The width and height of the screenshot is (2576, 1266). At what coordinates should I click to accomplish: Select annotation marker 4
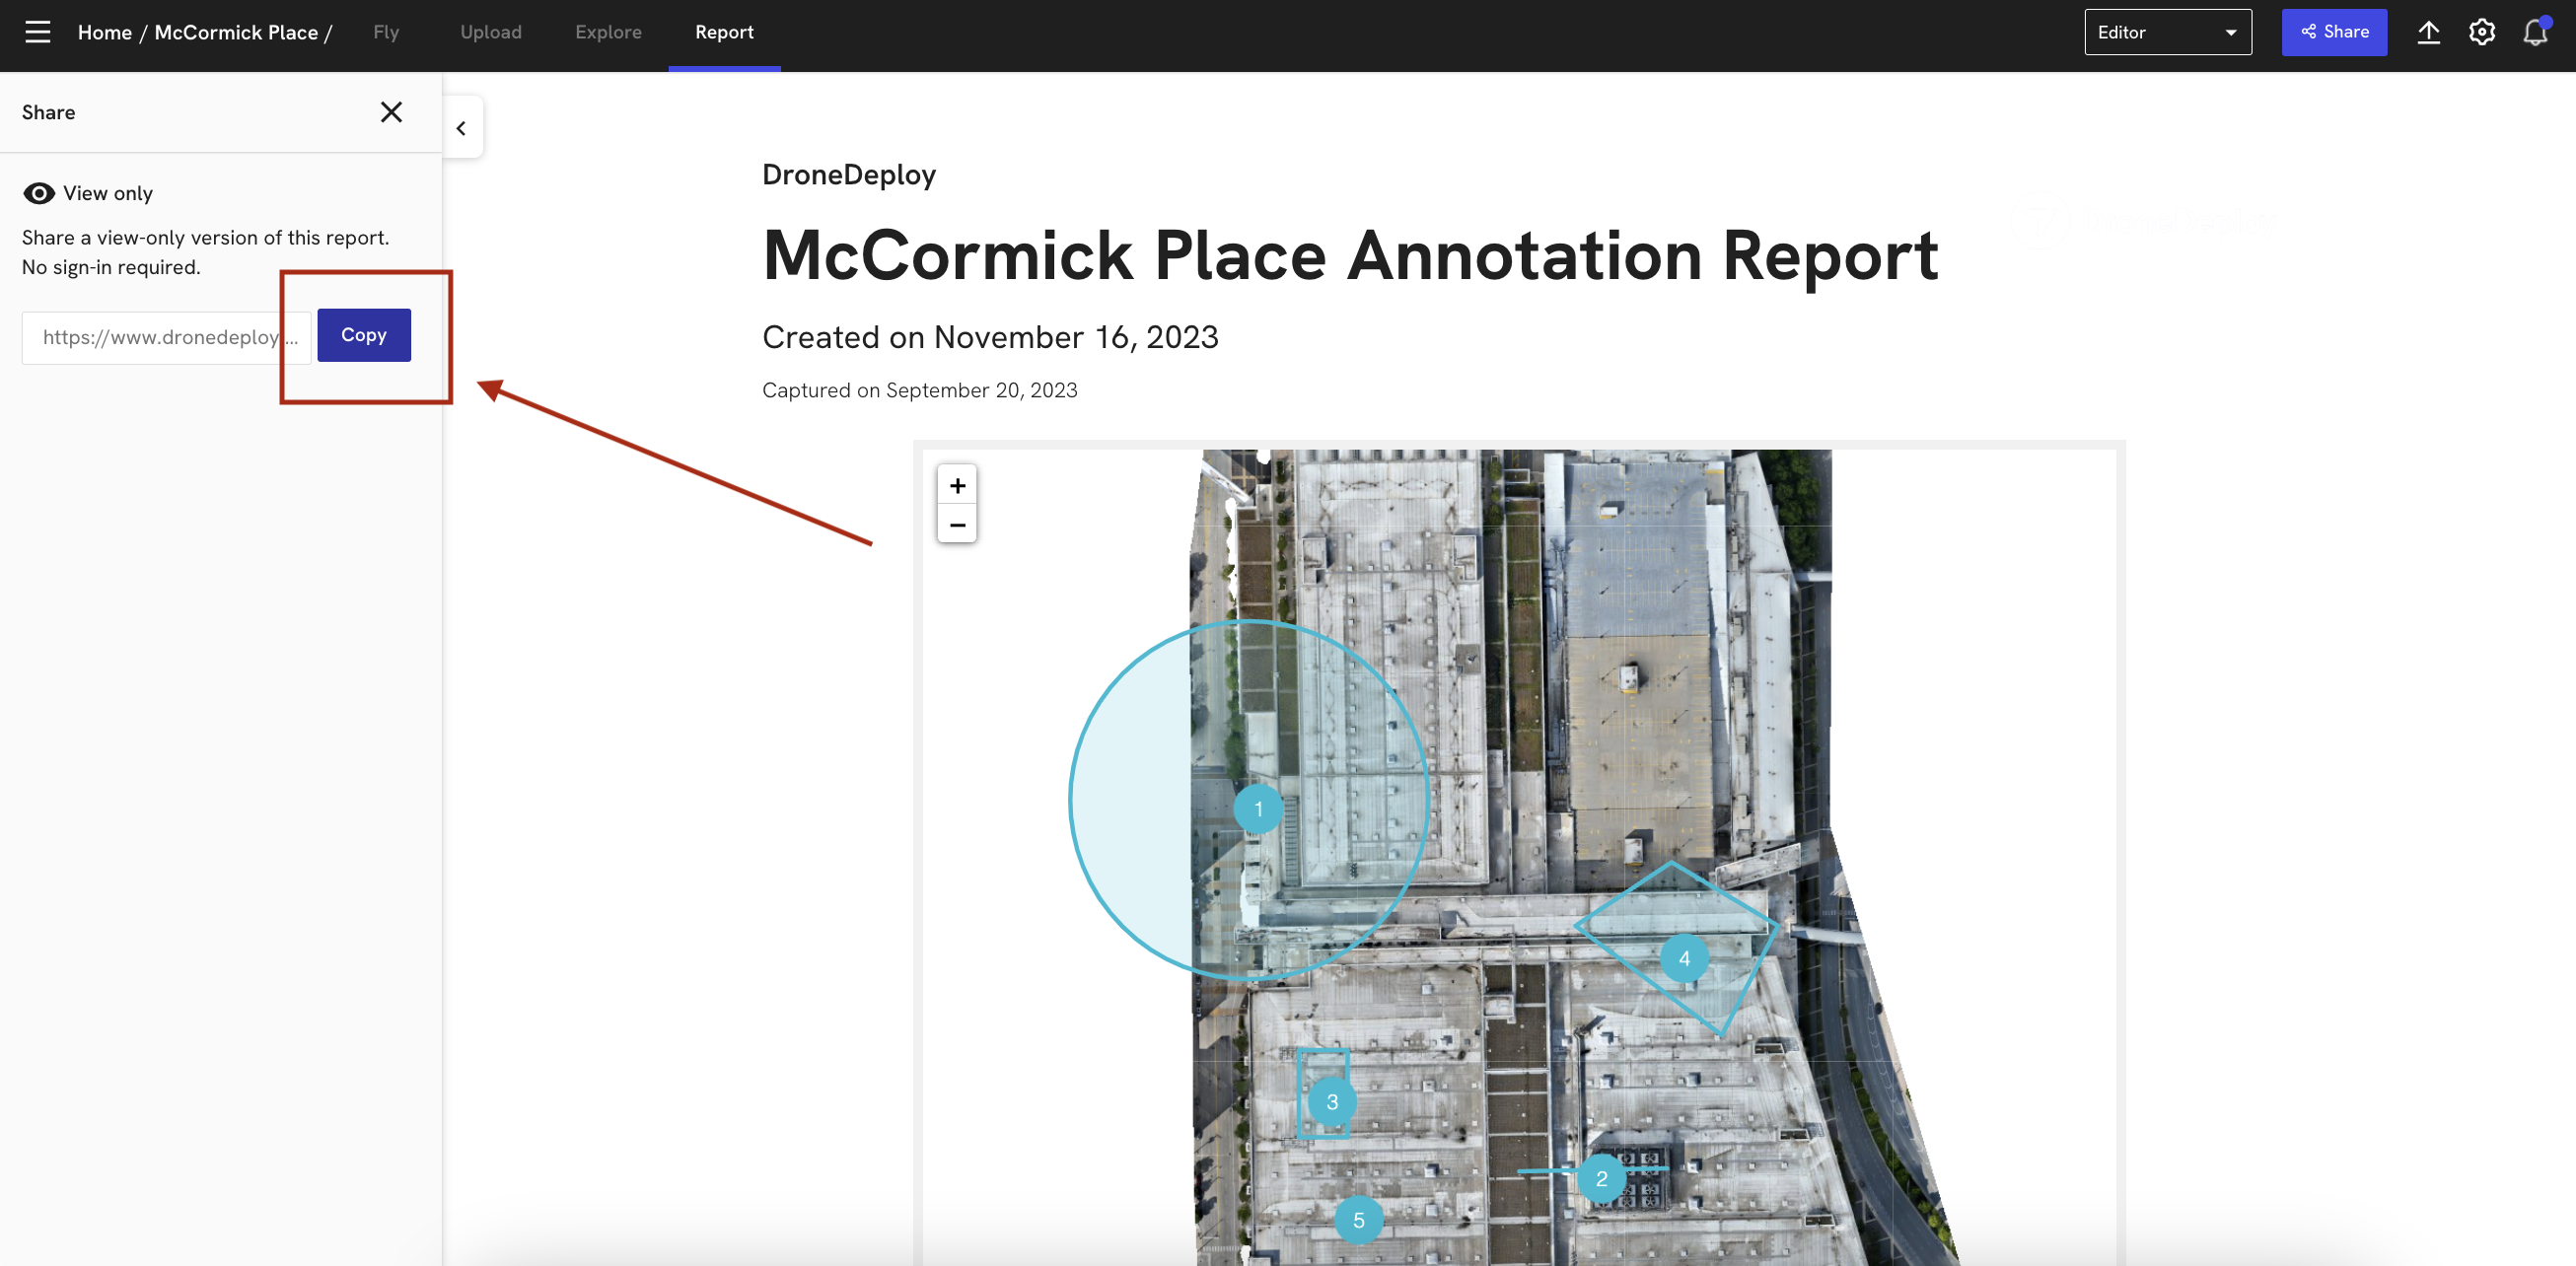click(x=1684, y=958)
